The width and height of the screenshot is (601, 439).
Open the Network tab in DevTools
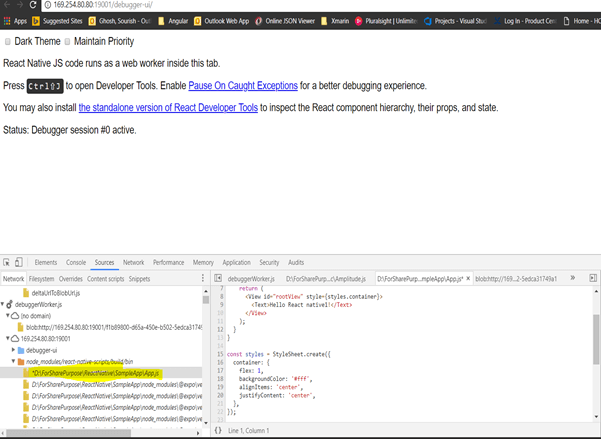click(x=133, y=262)
